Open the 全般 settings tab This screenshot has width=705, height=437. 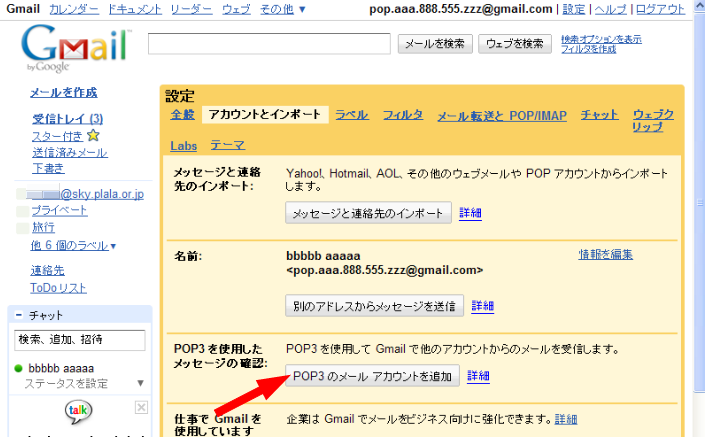[183, 115]
